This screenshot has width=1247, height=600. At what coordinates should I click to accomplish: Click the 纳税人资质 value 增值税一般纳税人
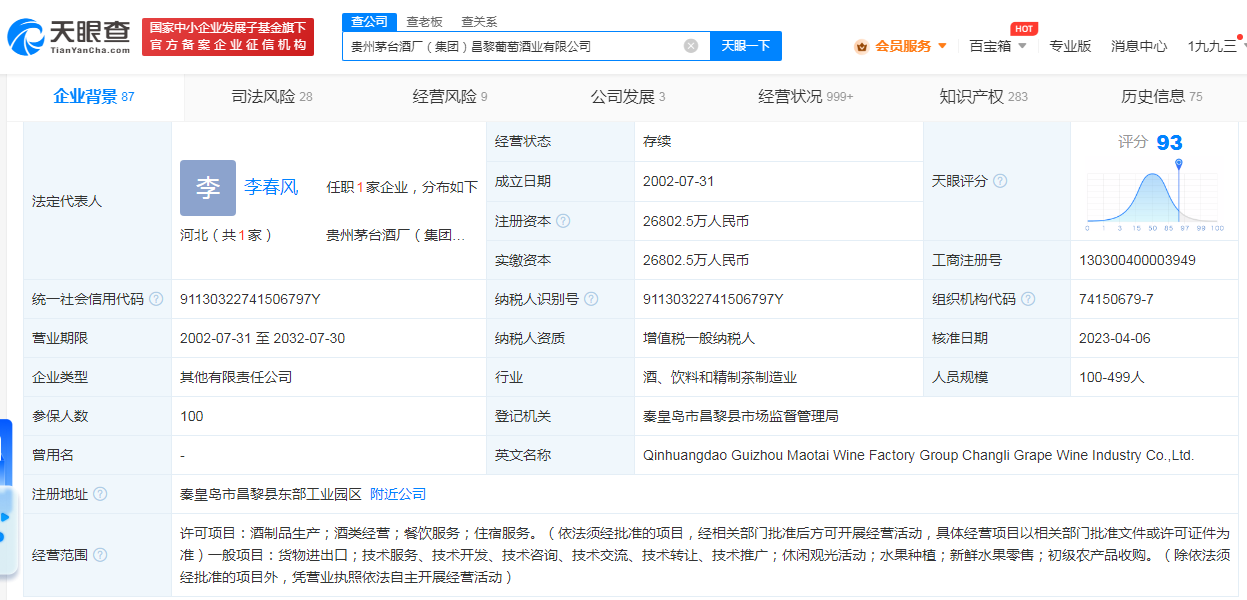click(x=699, y=338)
